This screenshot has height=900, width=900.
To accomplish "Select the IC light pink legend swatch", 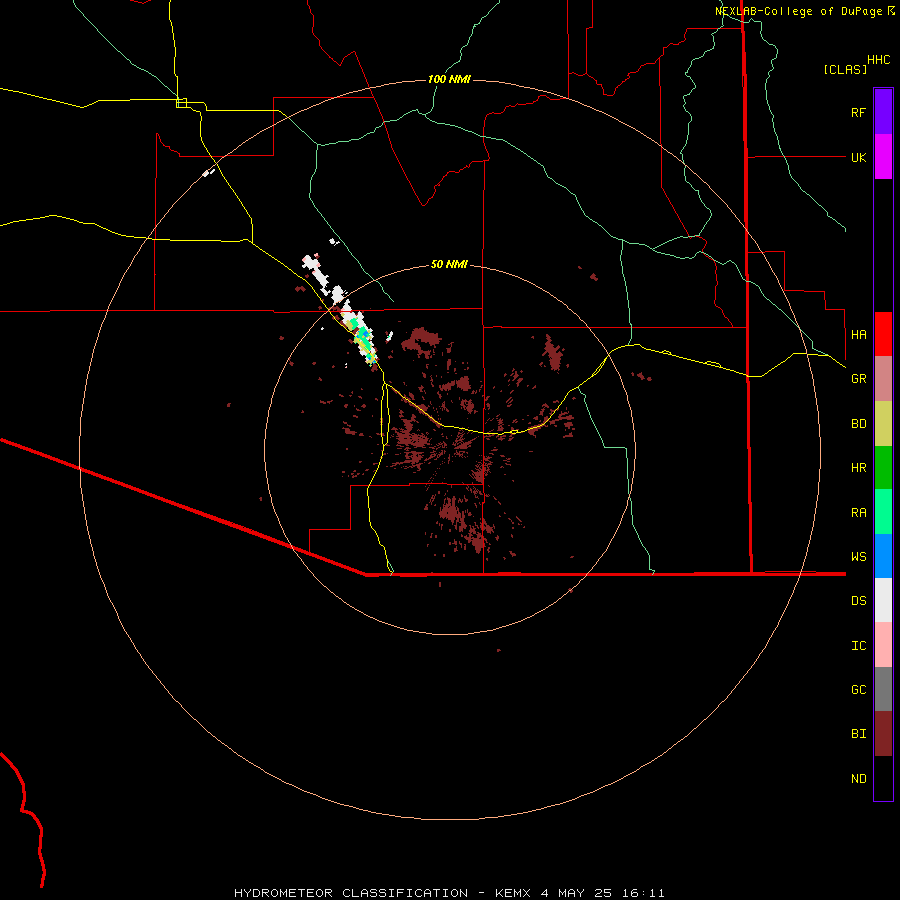I will pos(883,645).
